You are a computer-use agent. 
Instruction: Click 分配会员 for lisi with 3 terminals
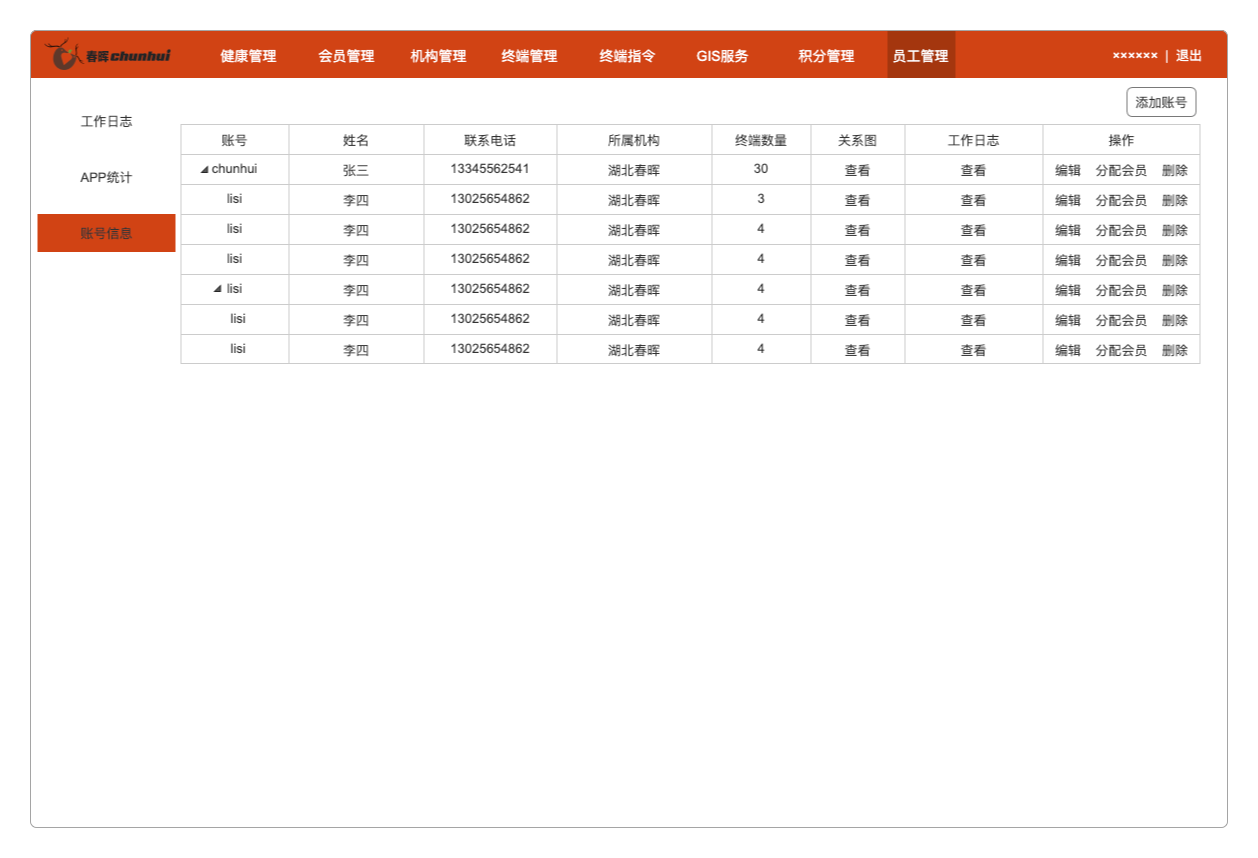1121,200
